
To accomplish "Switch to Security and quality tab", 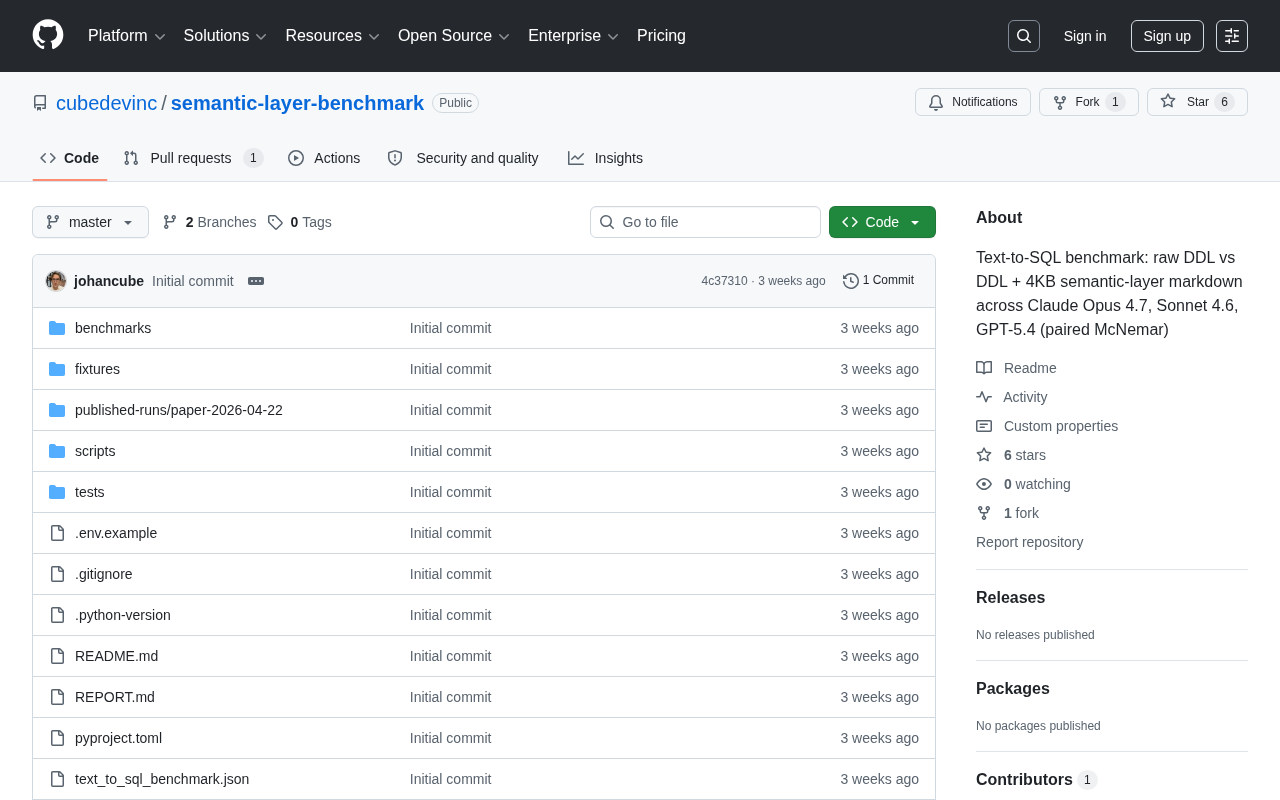I will pyautogui.click(x=463, y=158).
